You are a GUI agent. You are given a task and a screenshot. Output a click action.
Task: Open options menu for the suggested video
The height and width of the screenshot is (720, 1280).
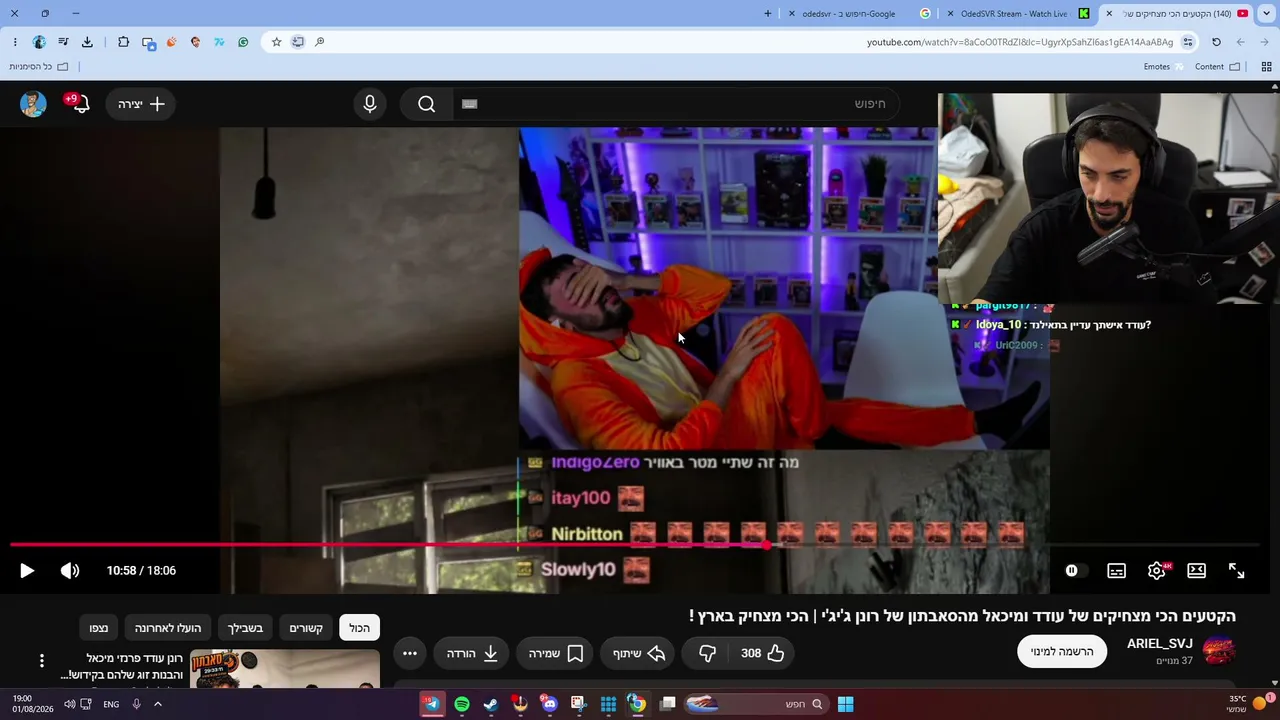pos(42,660)
